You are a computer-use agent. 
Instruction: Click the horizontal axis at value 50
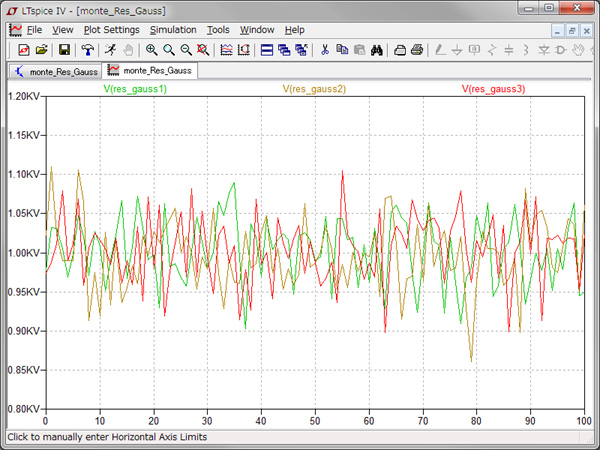(x=315, y=420)
